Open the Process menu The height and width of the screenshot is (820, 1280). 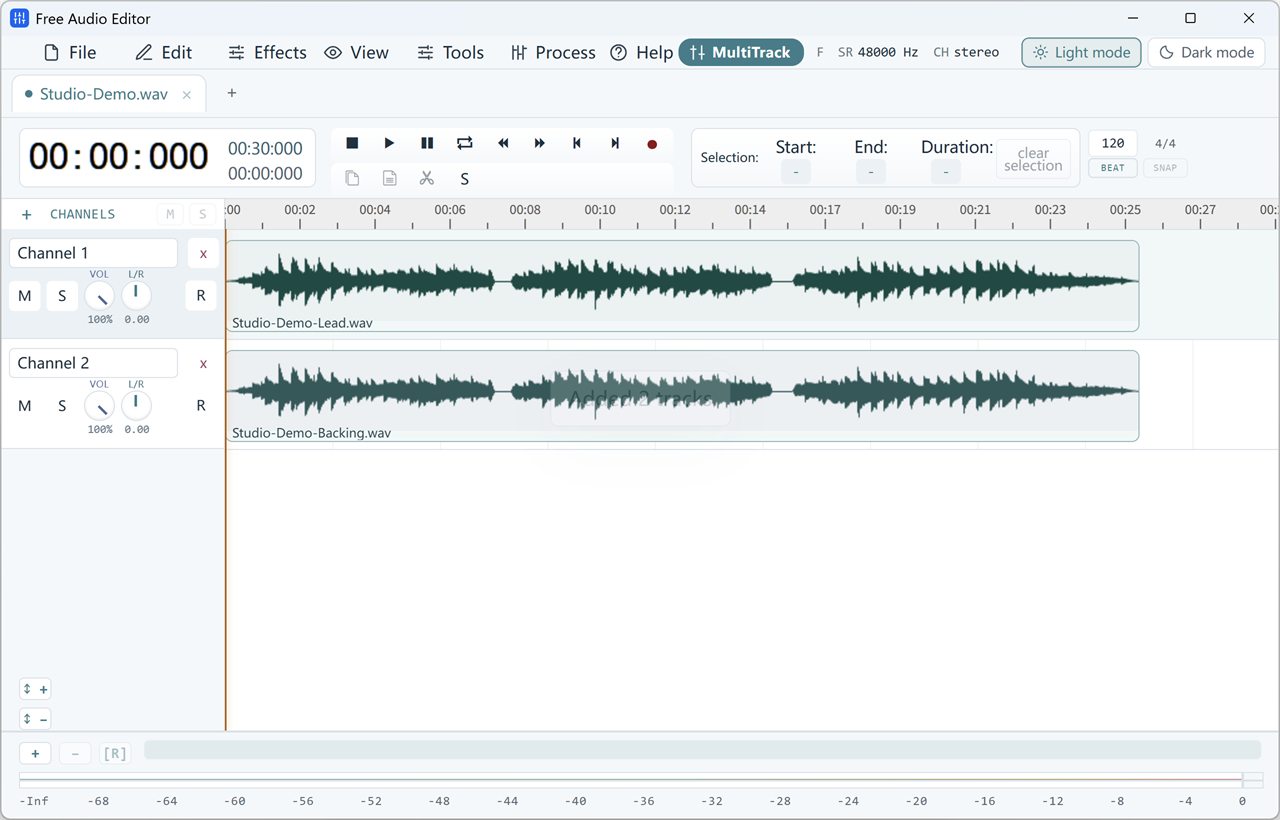pos(553,53)
